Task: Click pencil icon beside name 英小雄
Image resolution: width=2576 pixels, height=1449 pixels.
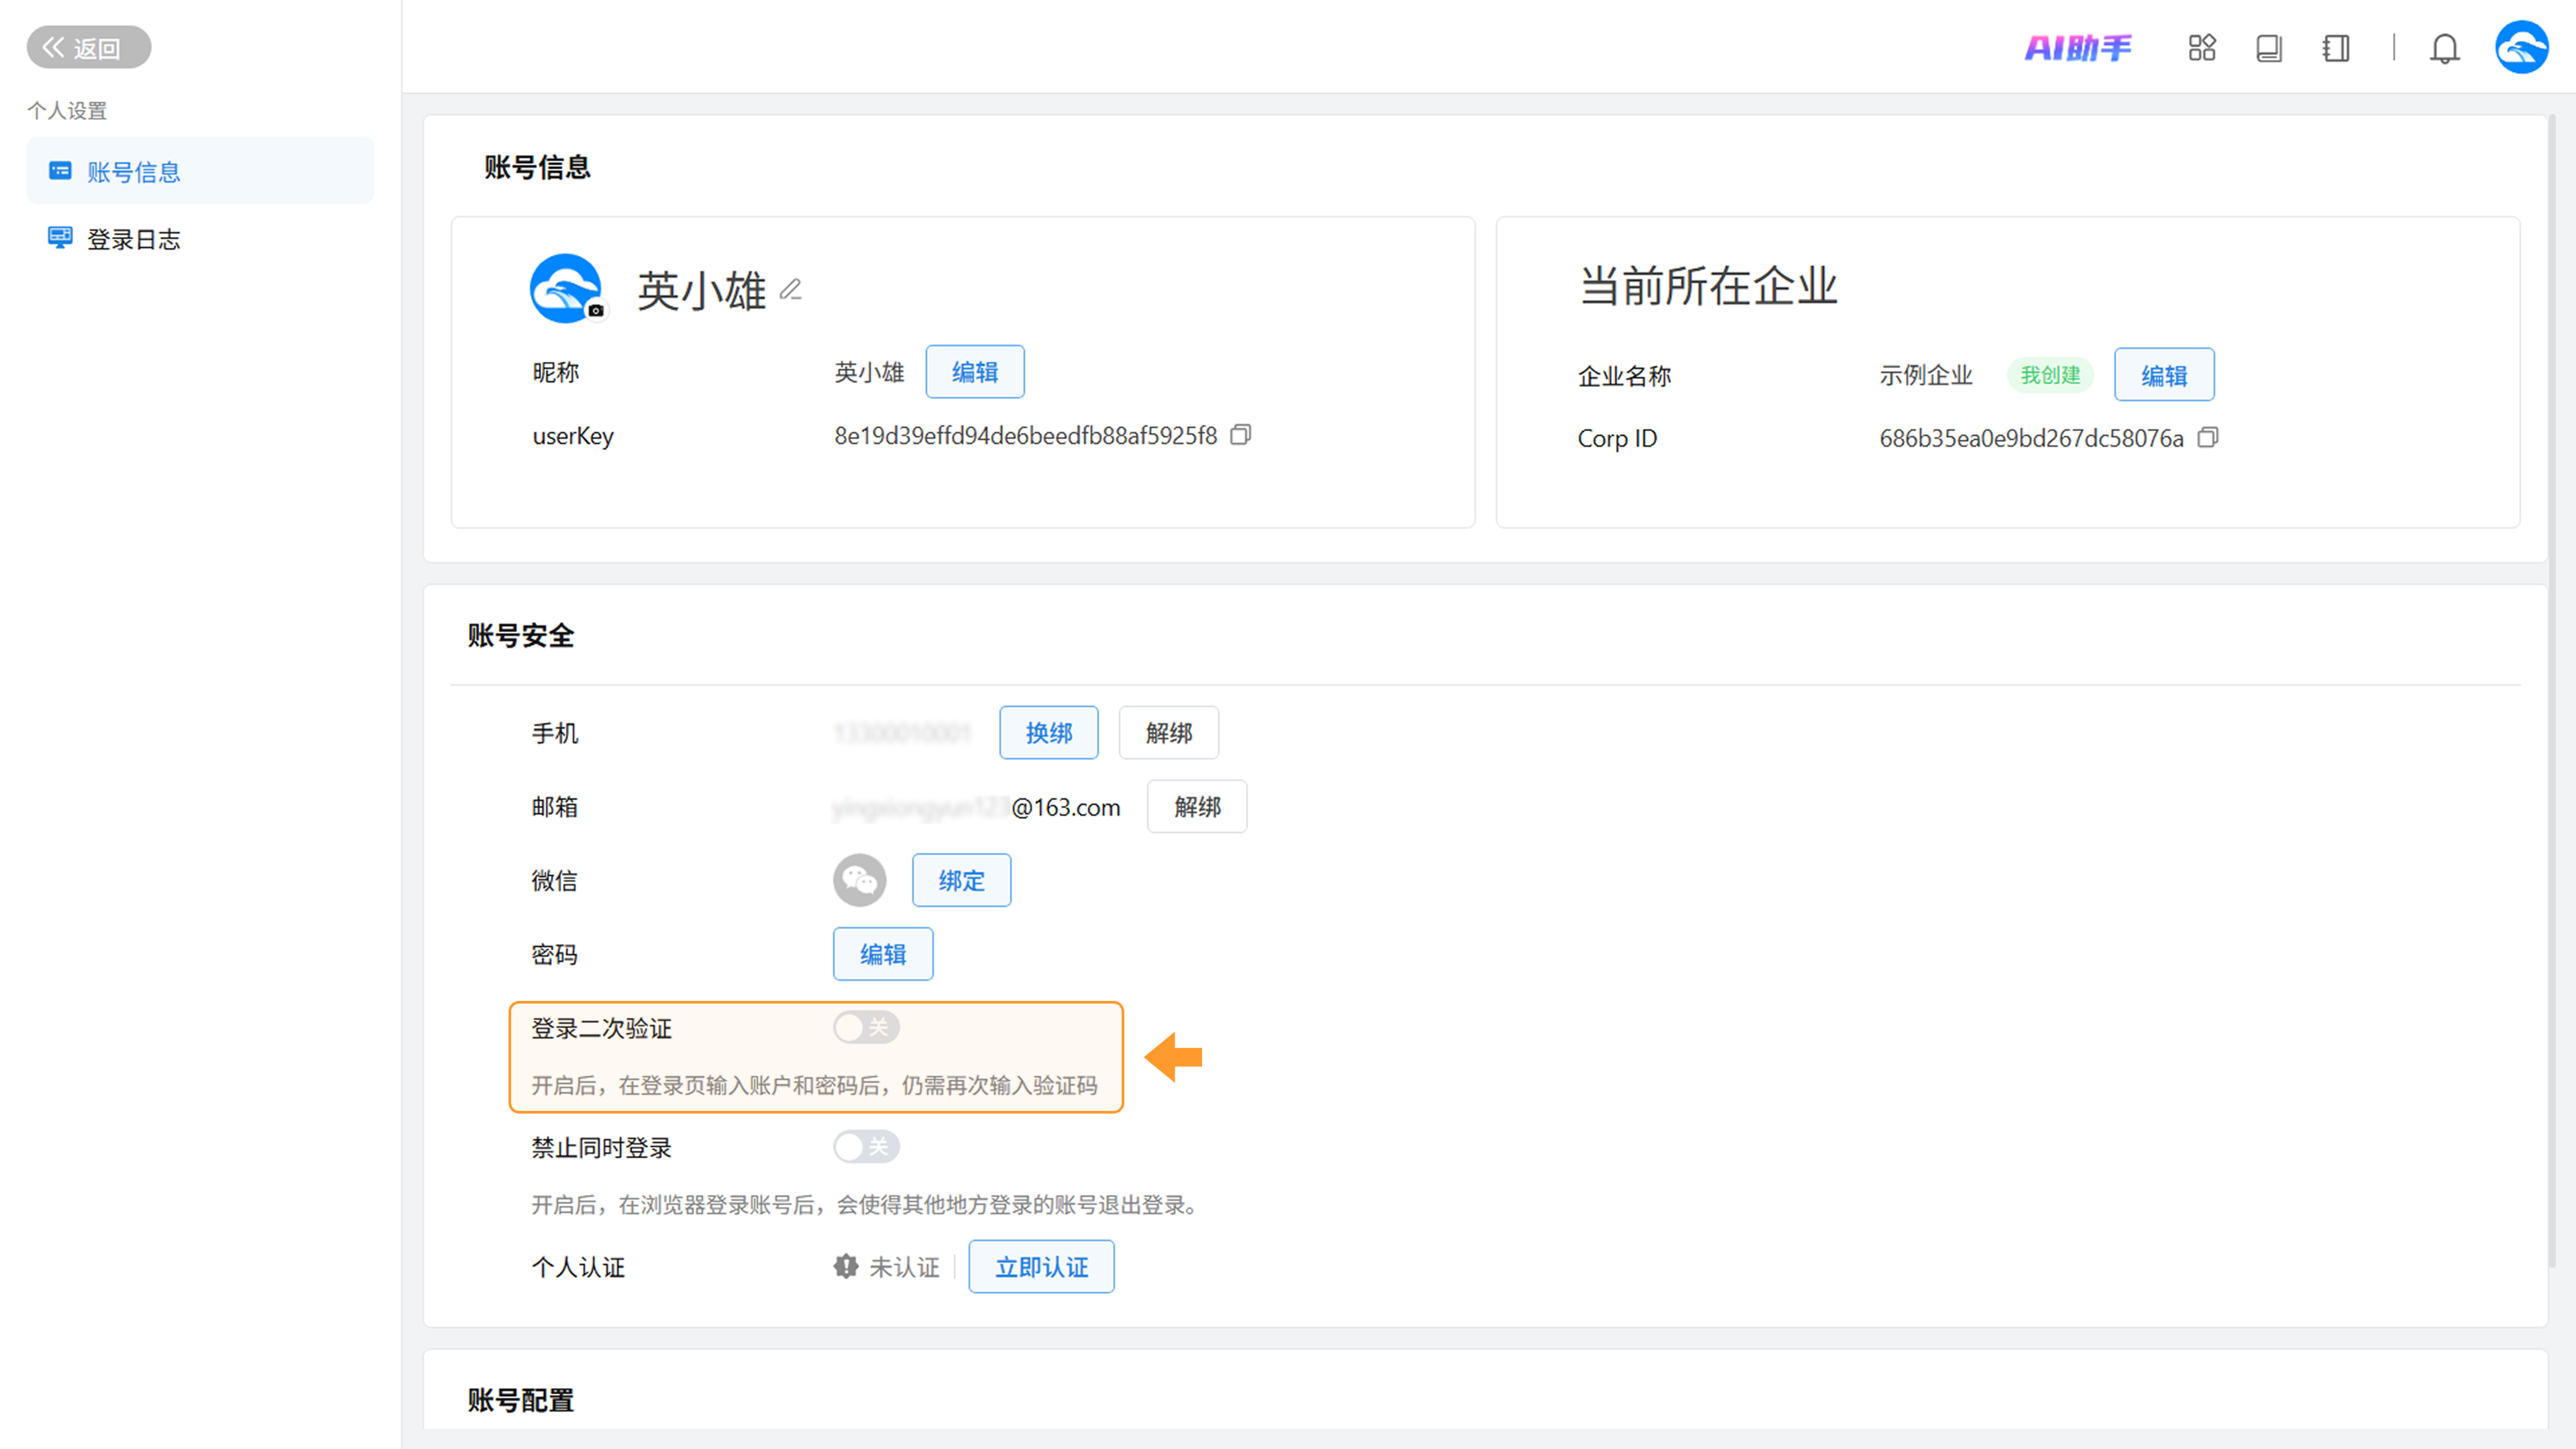Action: point(791,290)
